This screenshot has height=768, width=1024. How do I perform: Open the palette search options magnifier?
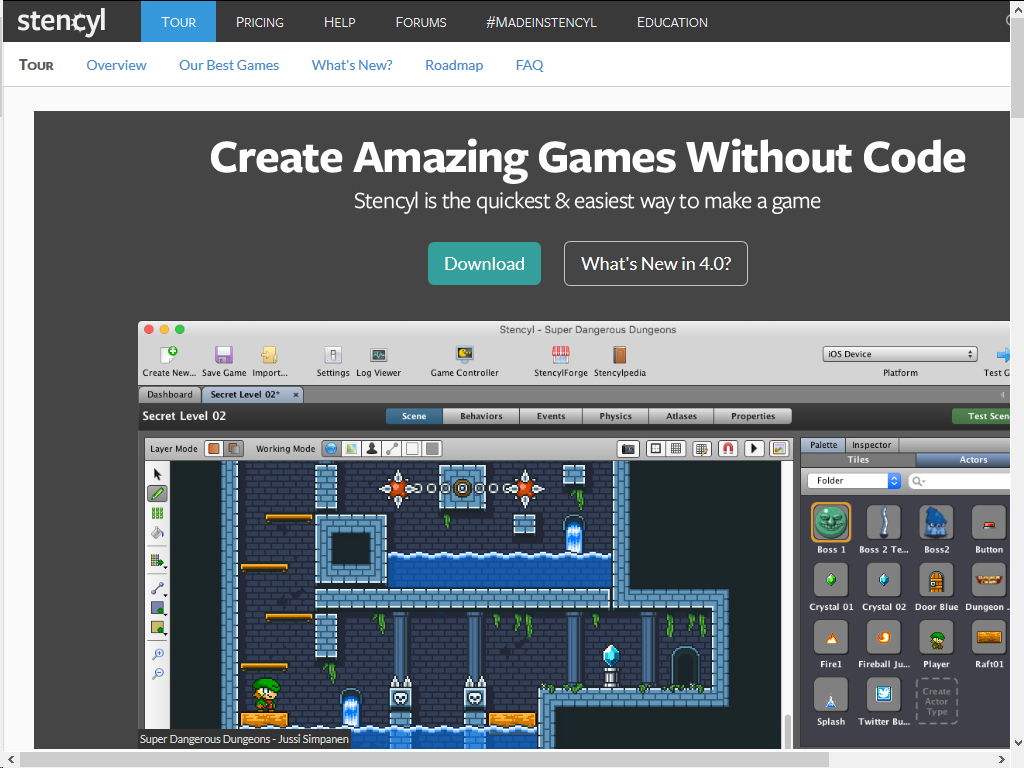[x=917, y=481]
